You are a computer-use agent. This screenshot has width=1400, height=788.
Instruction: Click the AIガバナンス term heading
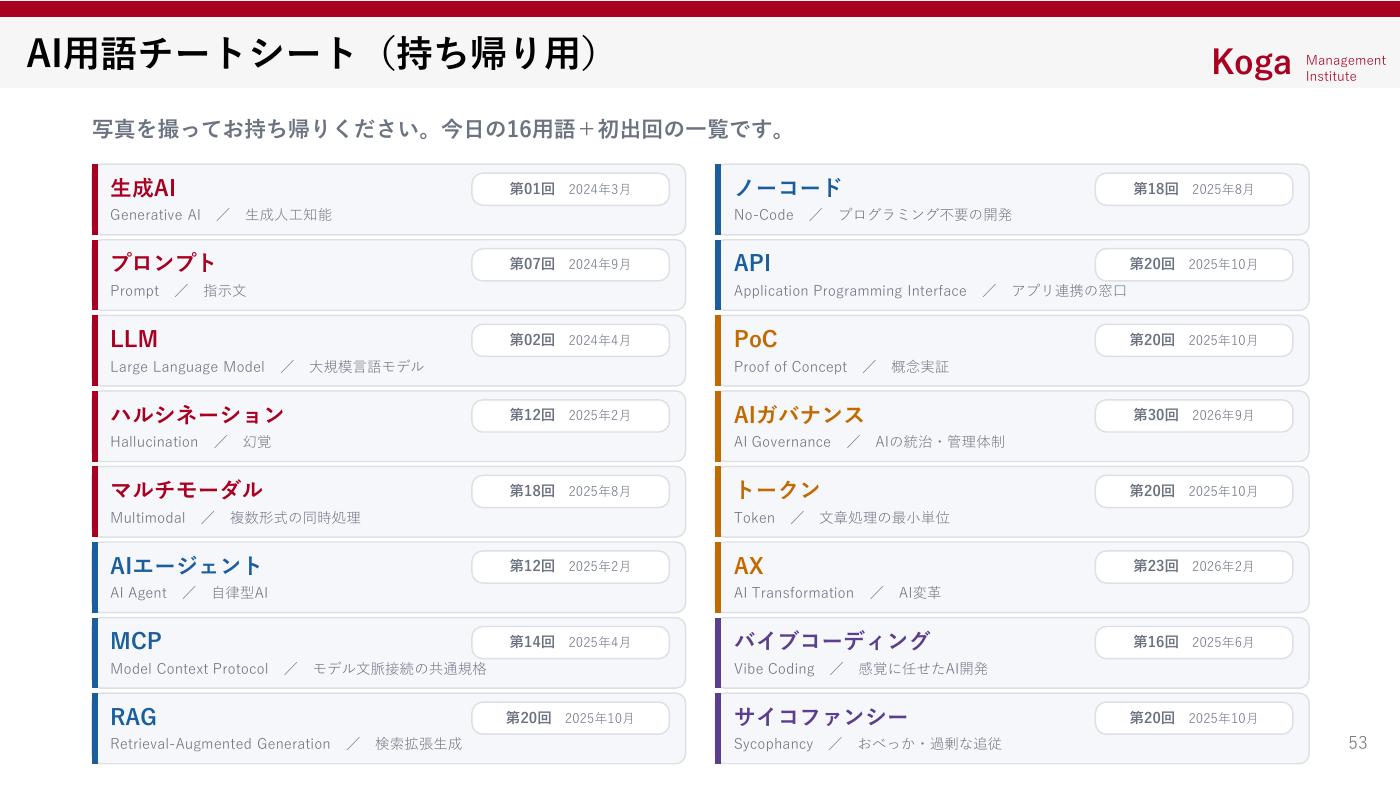(x=799, y=414)
